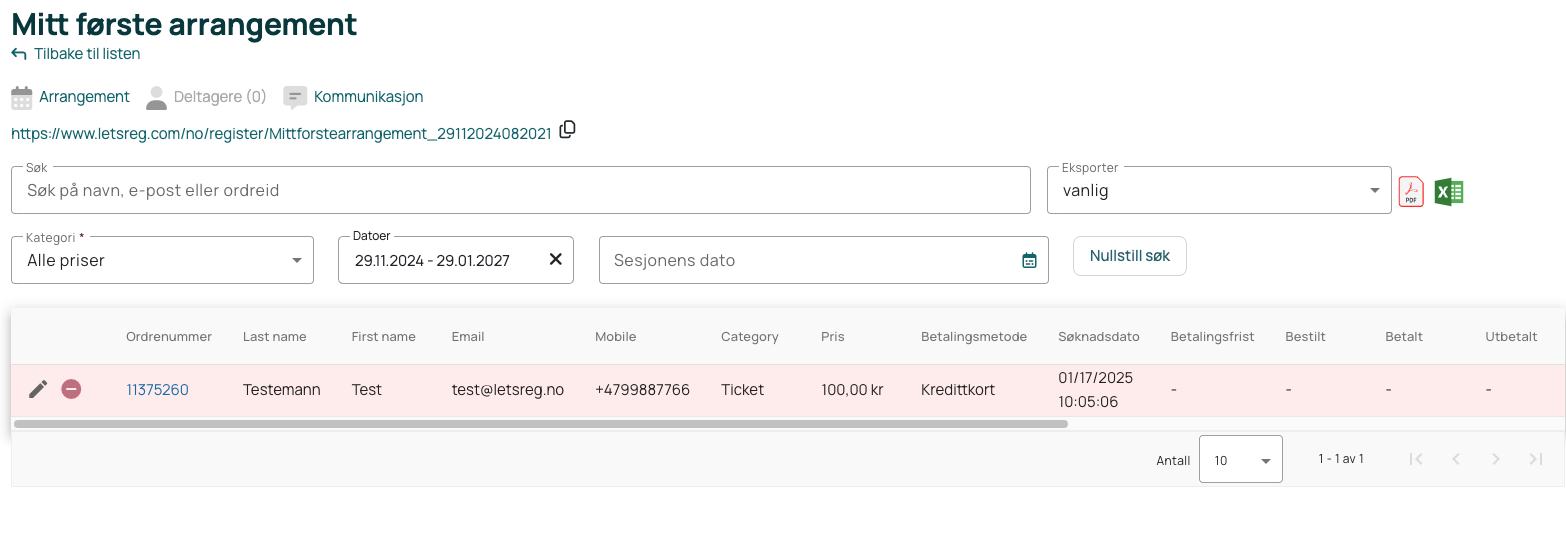Export participant list to Excel
This screenshot has width=1566, height=541.
1449,191
